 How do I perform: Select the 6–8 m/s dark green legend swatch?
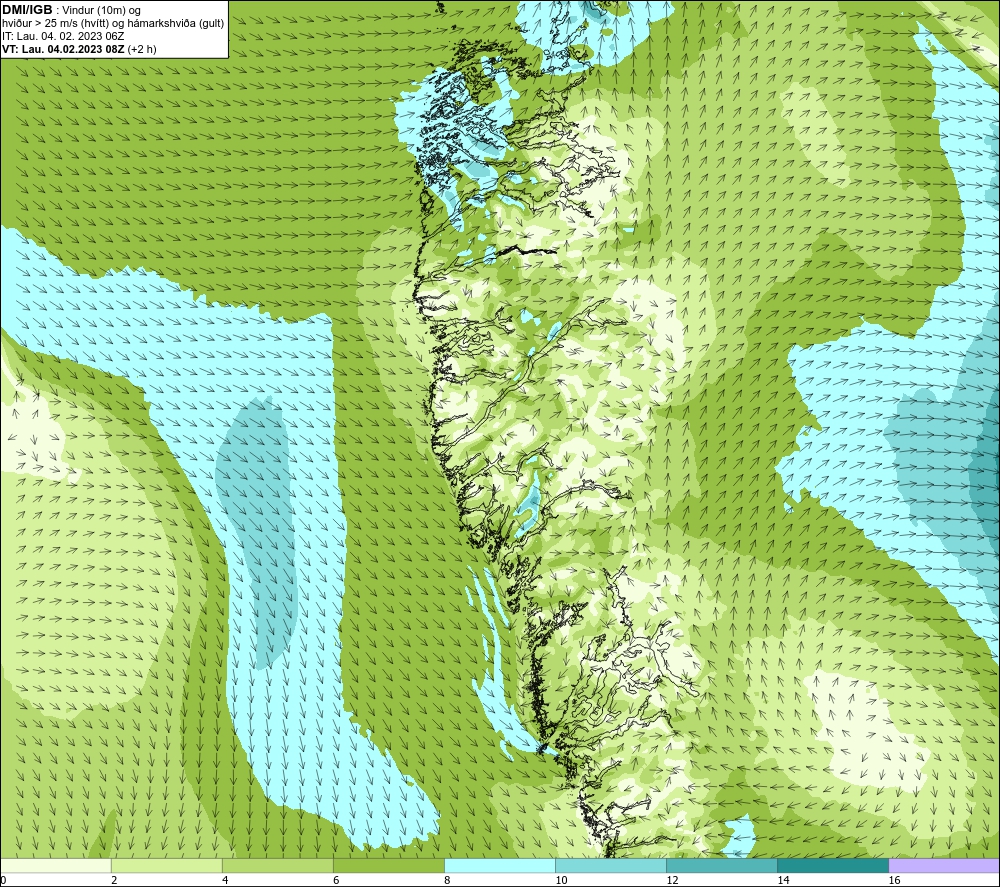[x=389, y=865]
